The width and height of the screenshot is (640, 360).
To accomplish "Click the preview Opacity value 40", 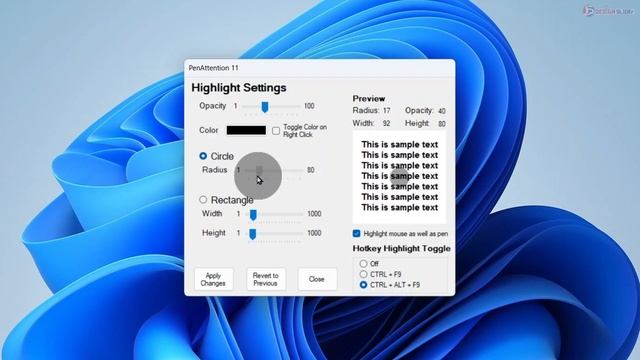I will coord(442,111).
